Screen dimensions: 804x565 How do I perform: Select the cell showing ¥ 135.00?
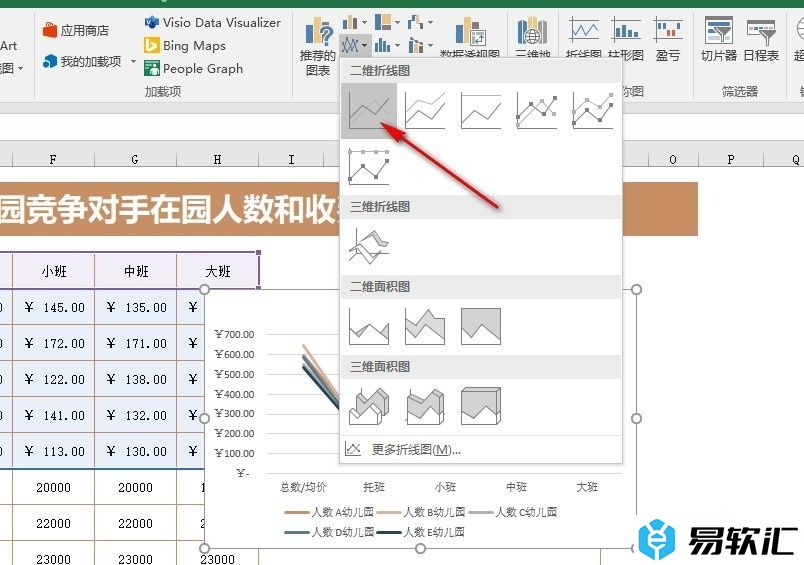(x=135, y=307)
